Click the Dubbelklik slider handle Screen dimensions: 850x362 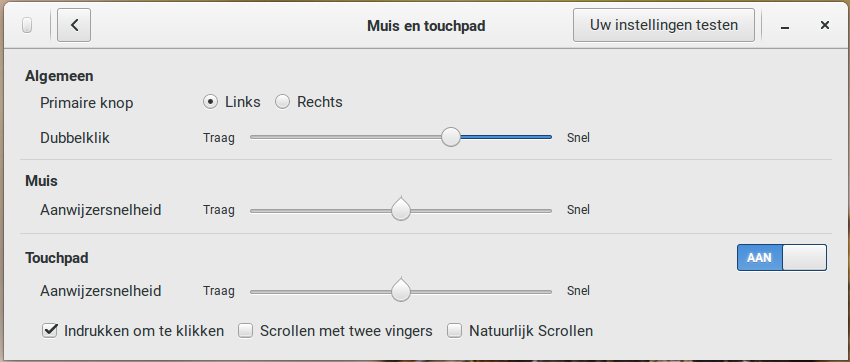(x=450, y=137)
